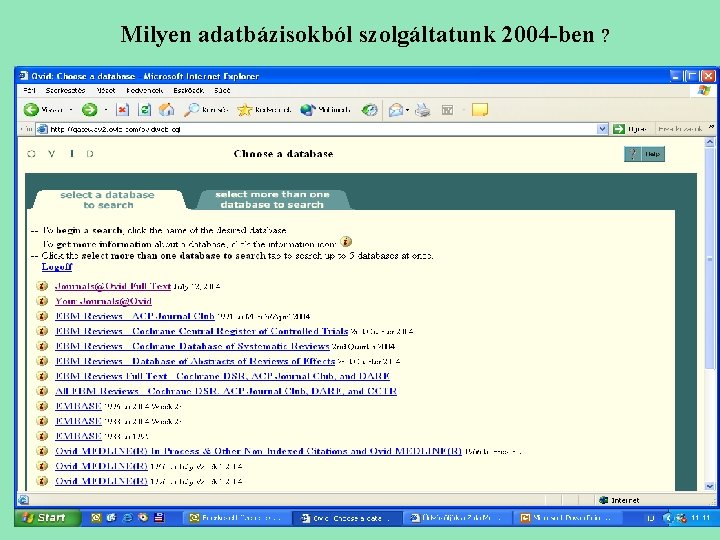Click the green Forward arrow button
Image resolution: width=720 pixels, height=540 pixels.
click(x=89, y=110)
